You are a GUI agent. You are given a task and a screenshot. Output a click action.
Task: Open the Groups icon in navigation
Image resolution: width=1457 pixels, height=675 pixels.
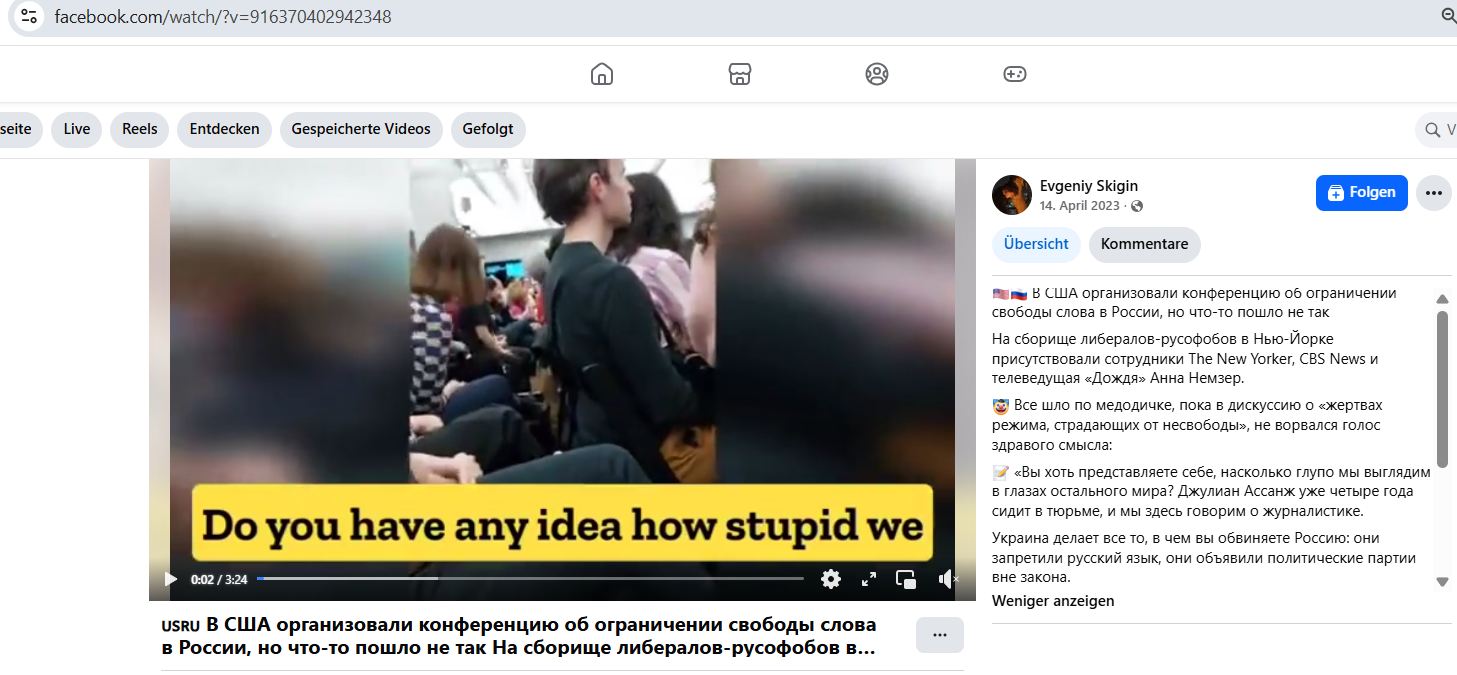[x=877, y=74]
